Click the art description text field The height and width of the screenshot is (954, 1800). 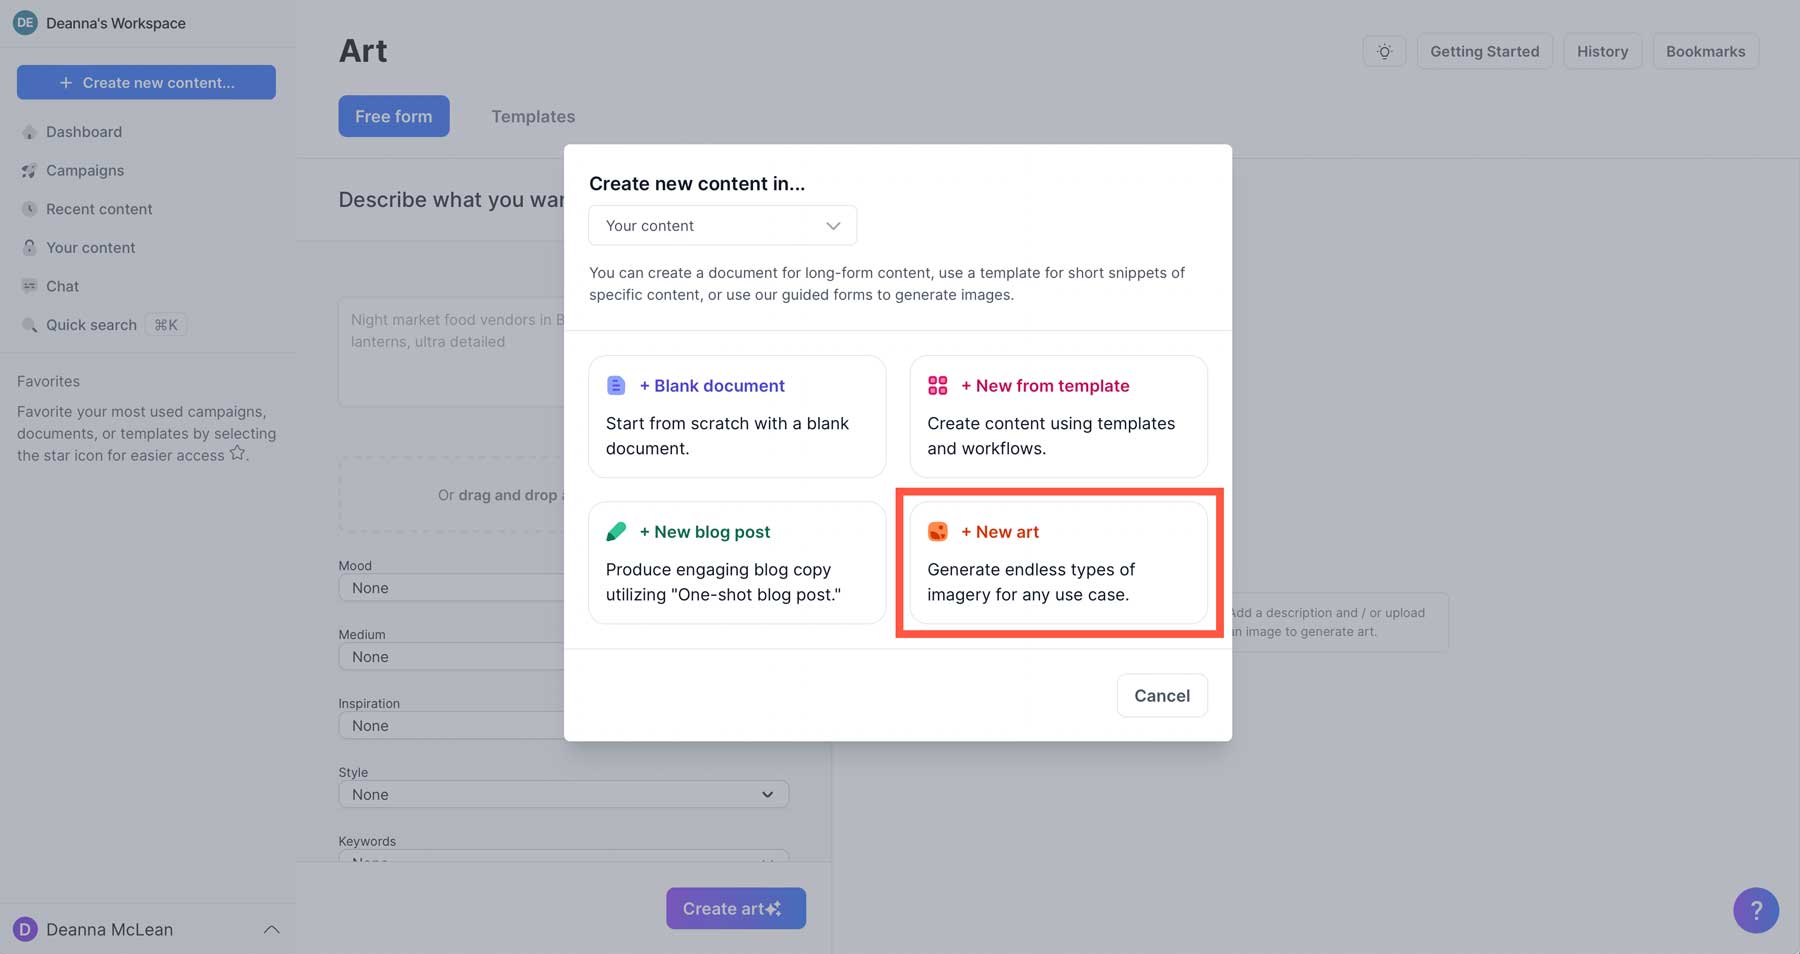coord(450,350)
